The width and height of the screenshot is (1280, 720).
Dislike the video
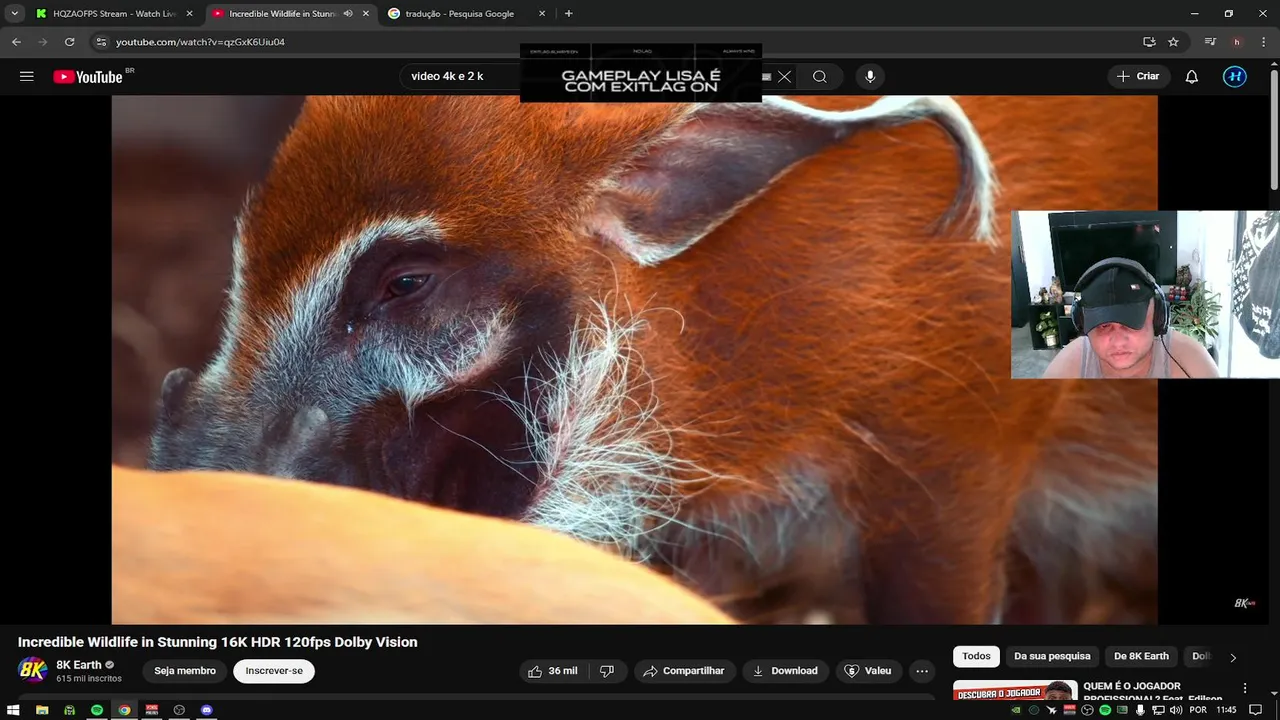[607, 671]
